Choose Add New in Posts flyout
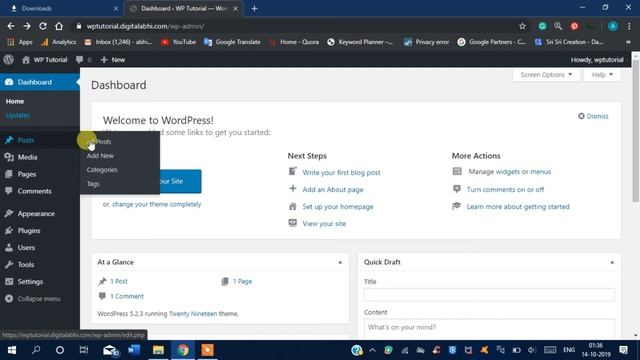The image size is (640, 360). pyautogui.click(x=100, y=156)
